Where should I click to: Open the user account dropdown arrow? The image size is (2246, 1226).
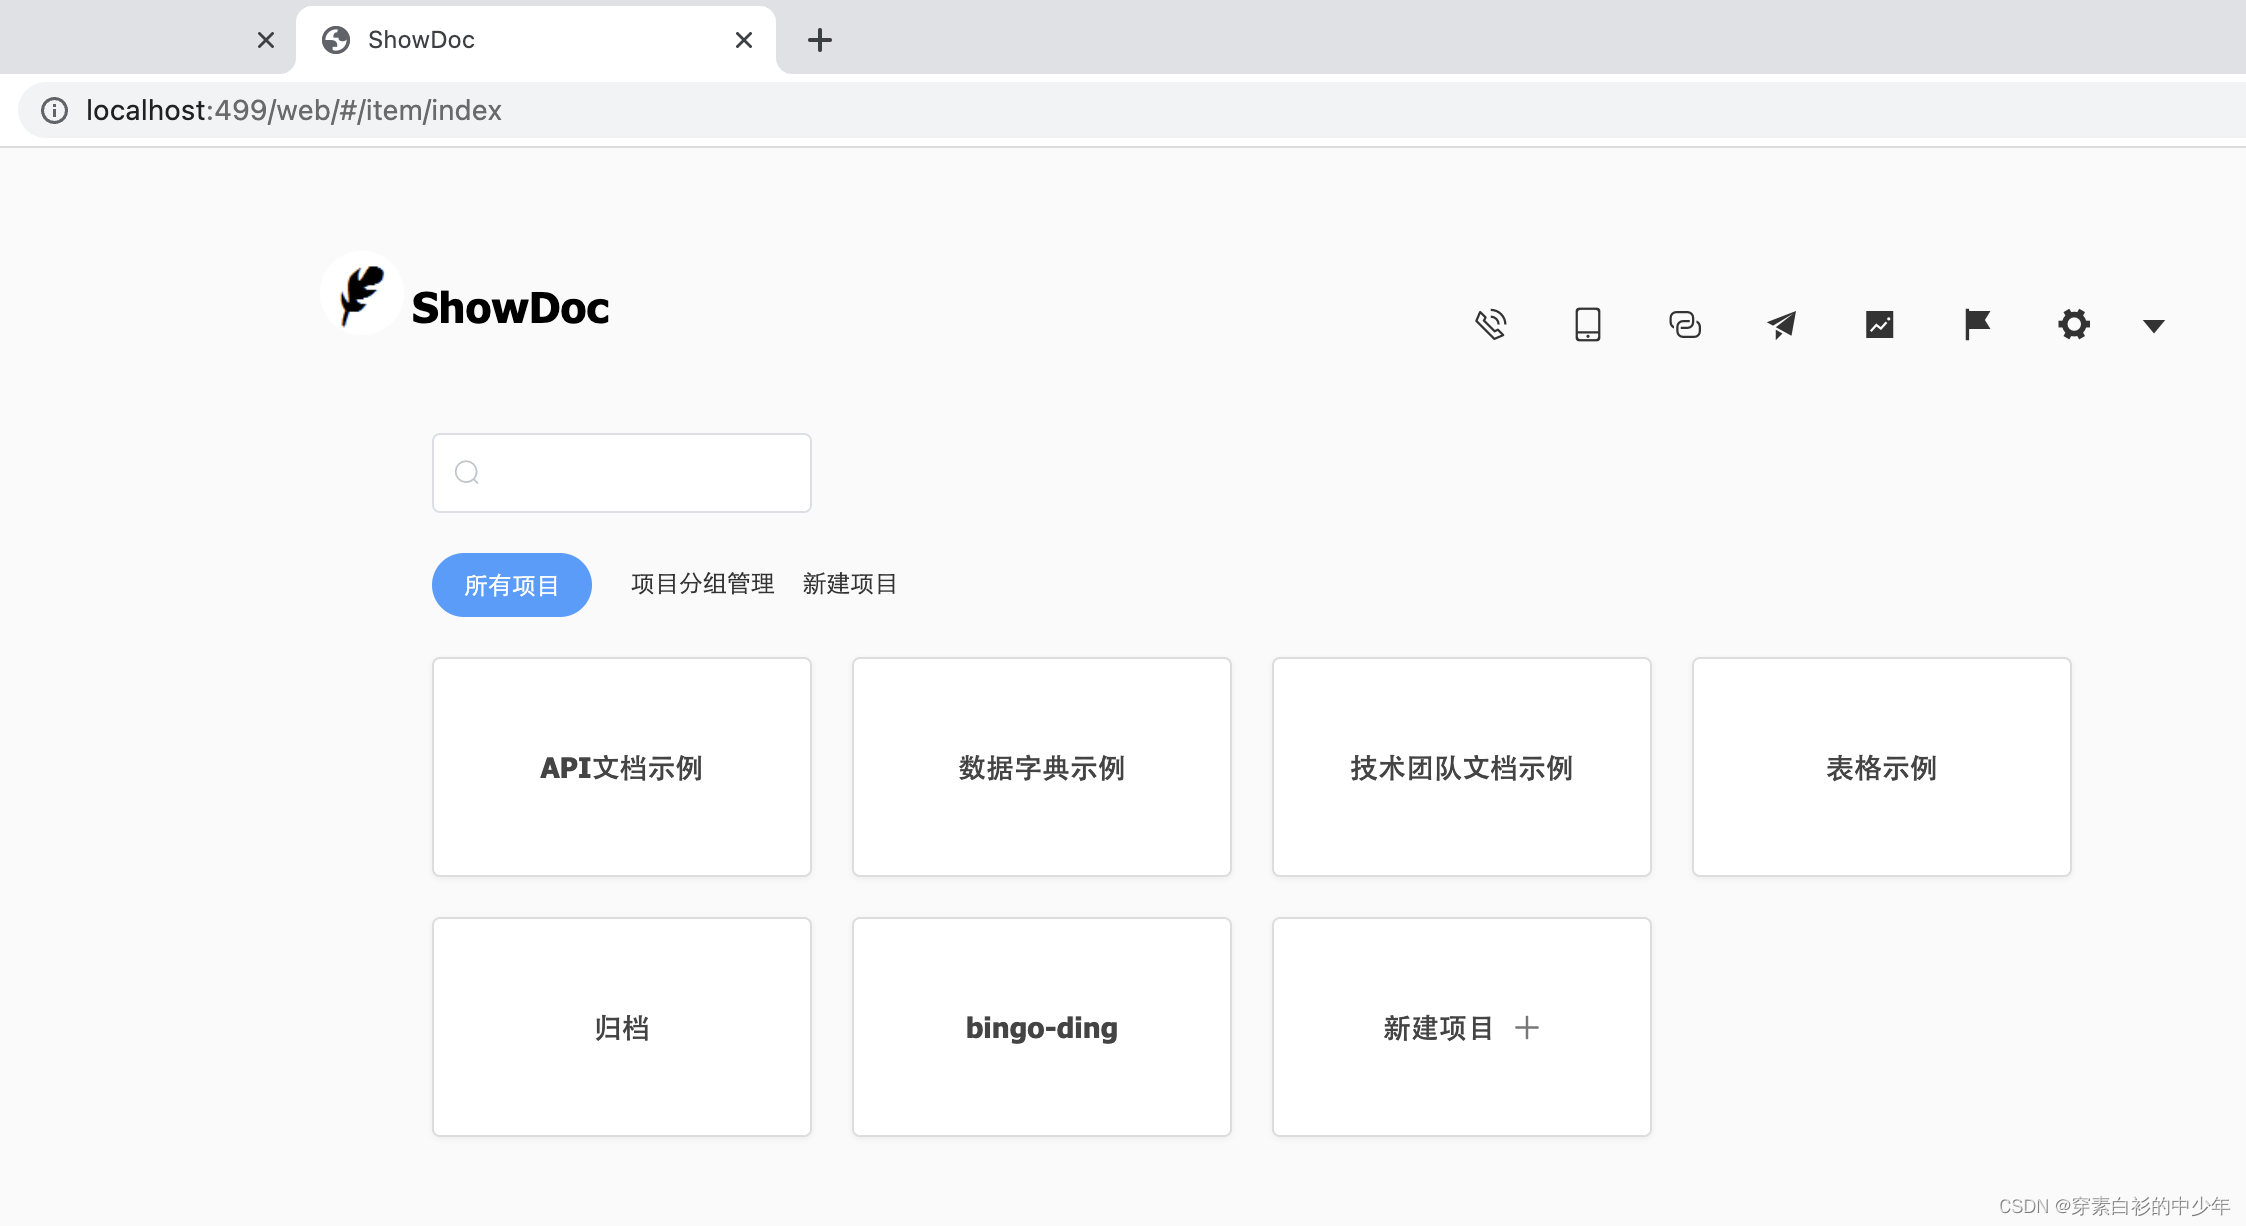click(2152, 326)
